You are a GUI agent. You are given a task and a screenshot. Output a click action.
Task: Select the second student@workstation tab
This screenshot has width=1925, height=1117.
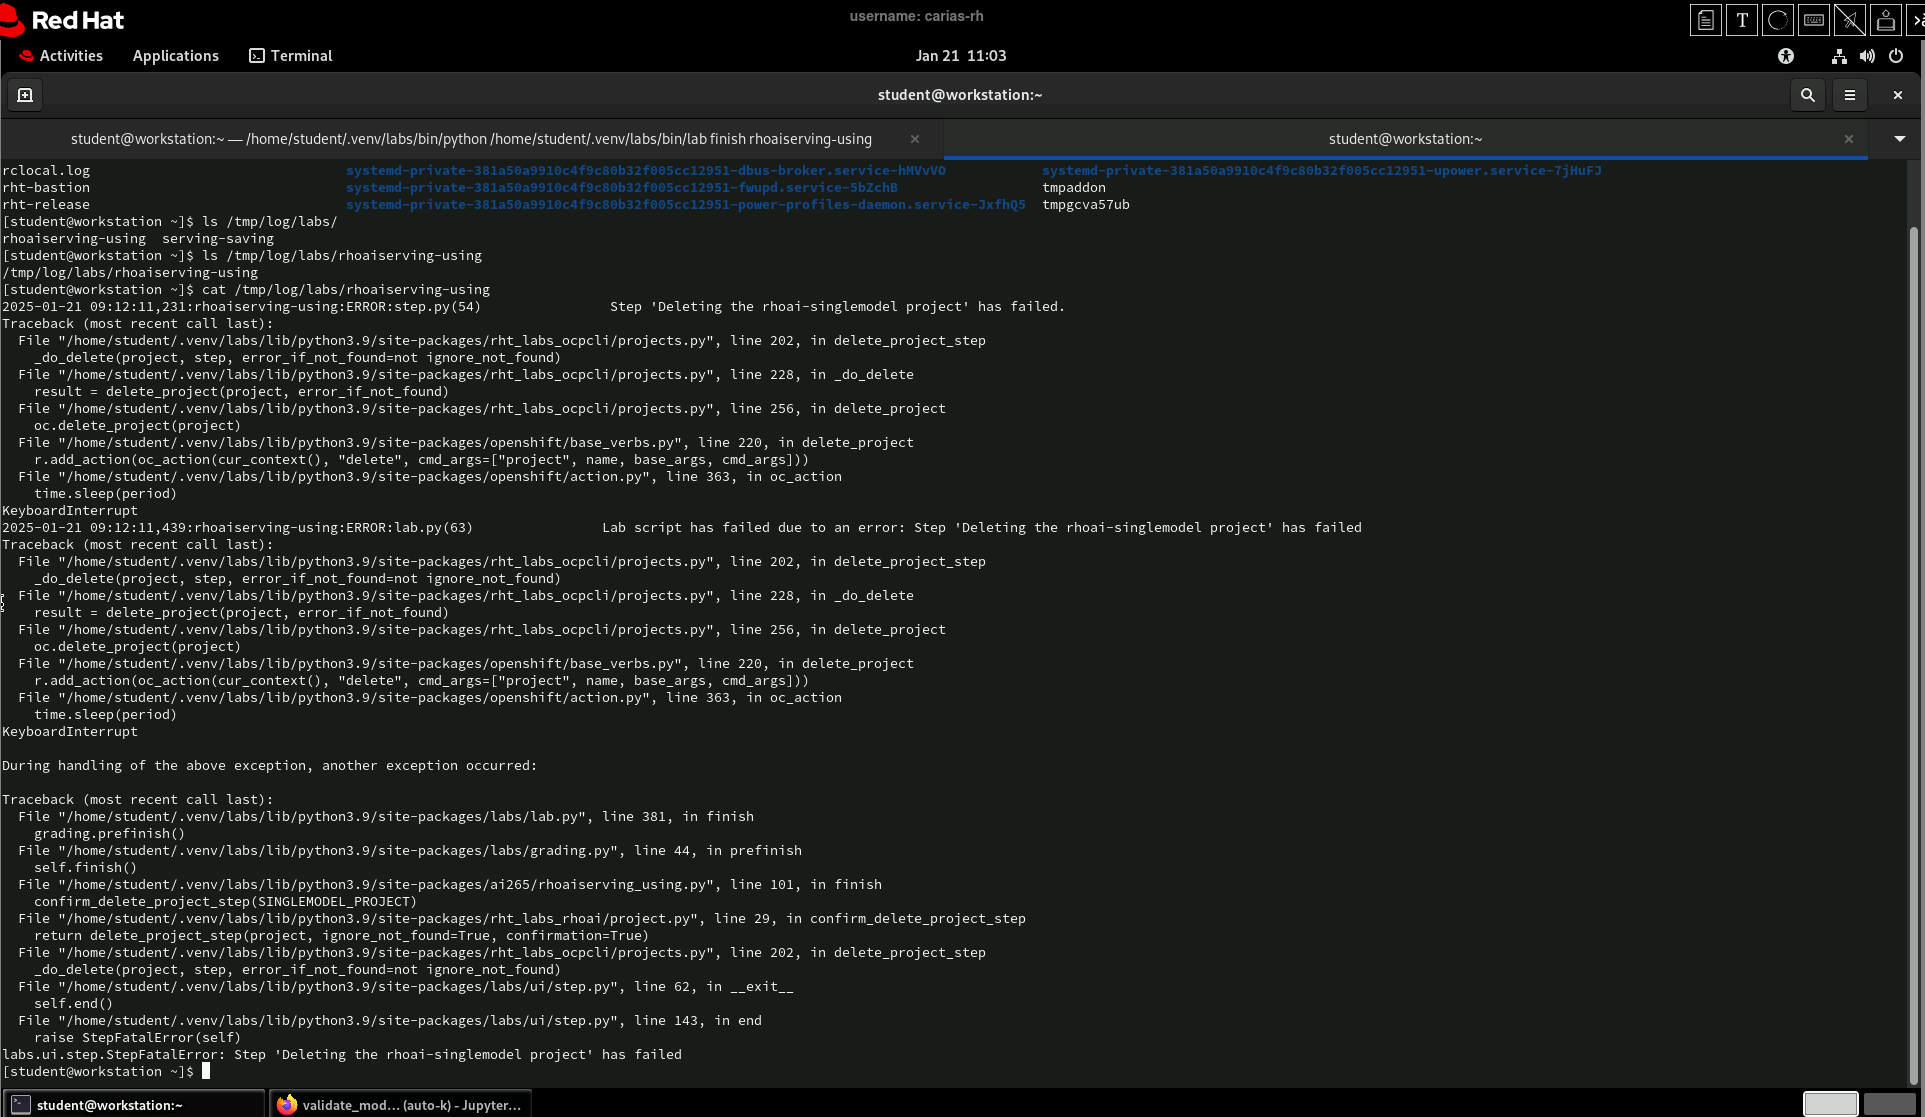1404,139
